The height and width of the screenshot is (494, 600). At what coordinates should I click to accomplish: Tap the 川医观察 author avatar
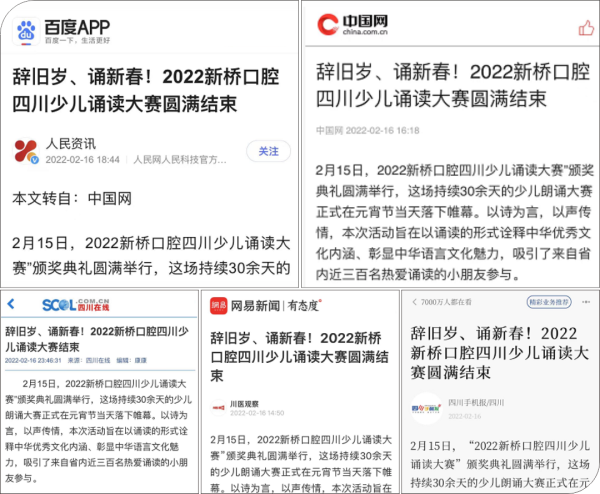click(x=220, y=405)
